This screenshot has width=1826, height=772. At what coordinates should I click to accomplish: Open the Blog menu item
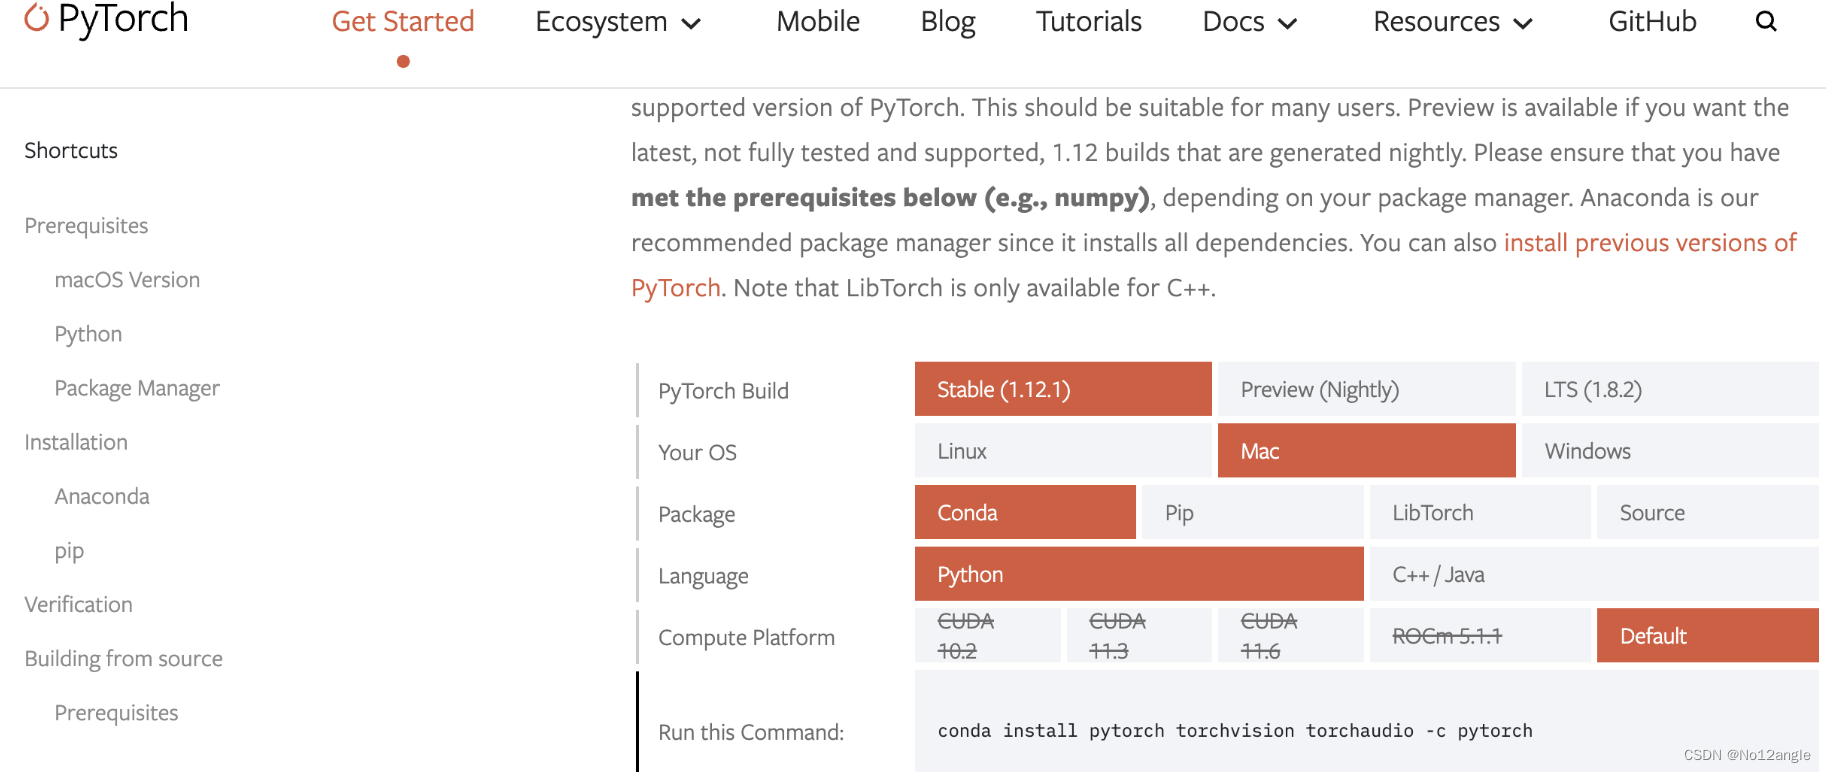click(x=948, y=21)
